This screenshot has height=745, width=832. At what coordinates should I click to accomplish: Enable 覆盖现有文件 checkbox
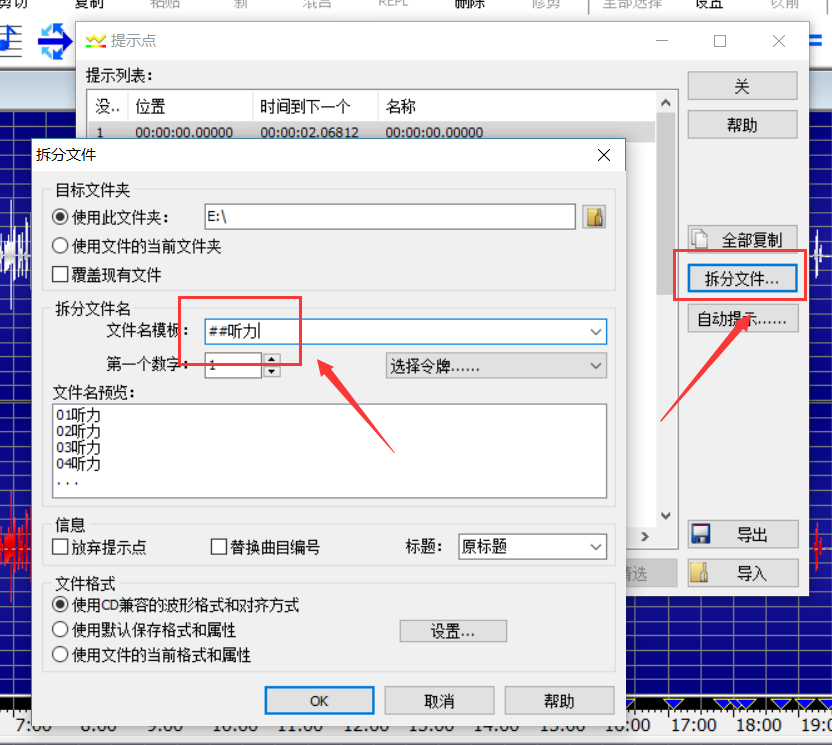pyautogui.click(x=60, y=274)
